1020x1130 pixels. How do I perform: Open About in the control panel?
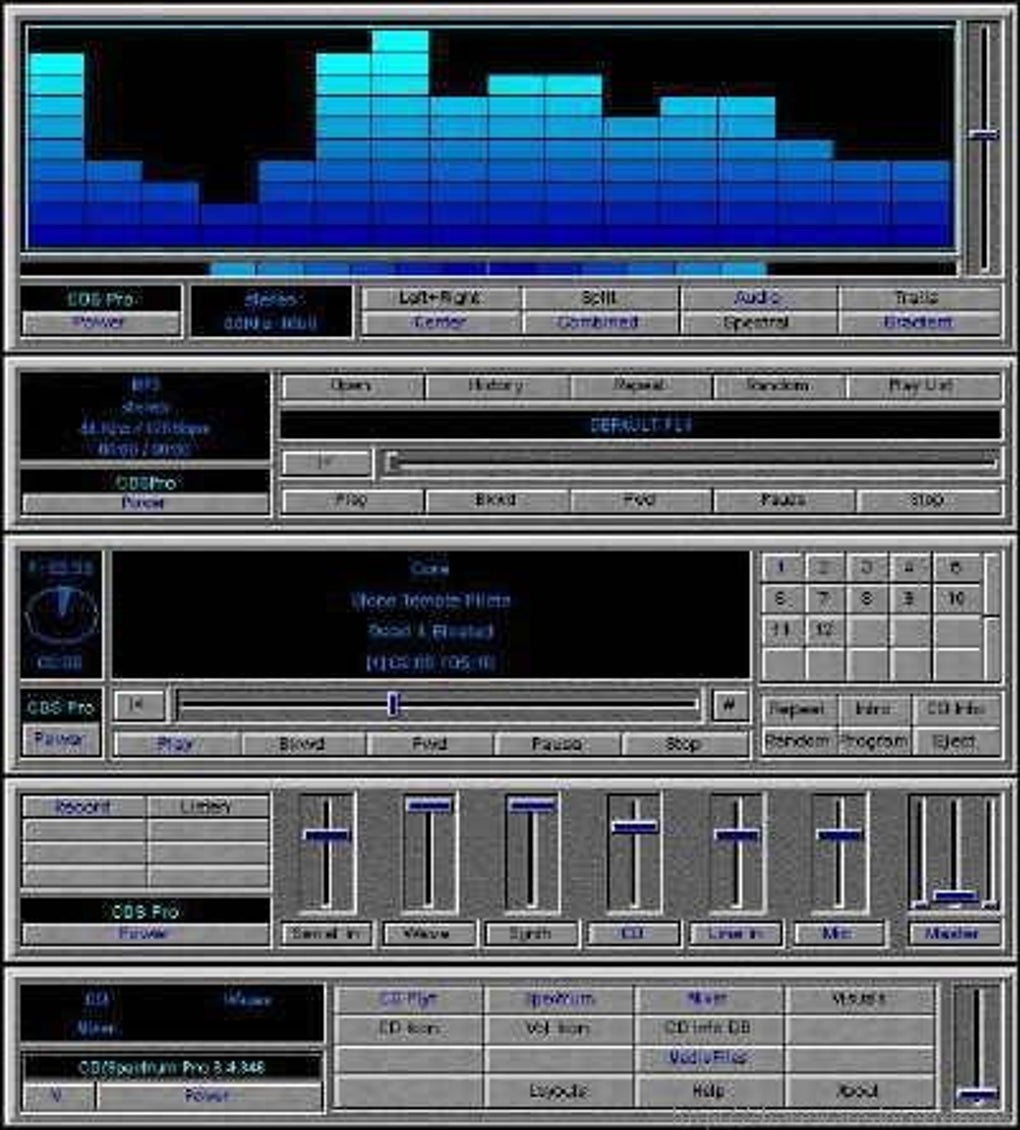click(859, 1091)
